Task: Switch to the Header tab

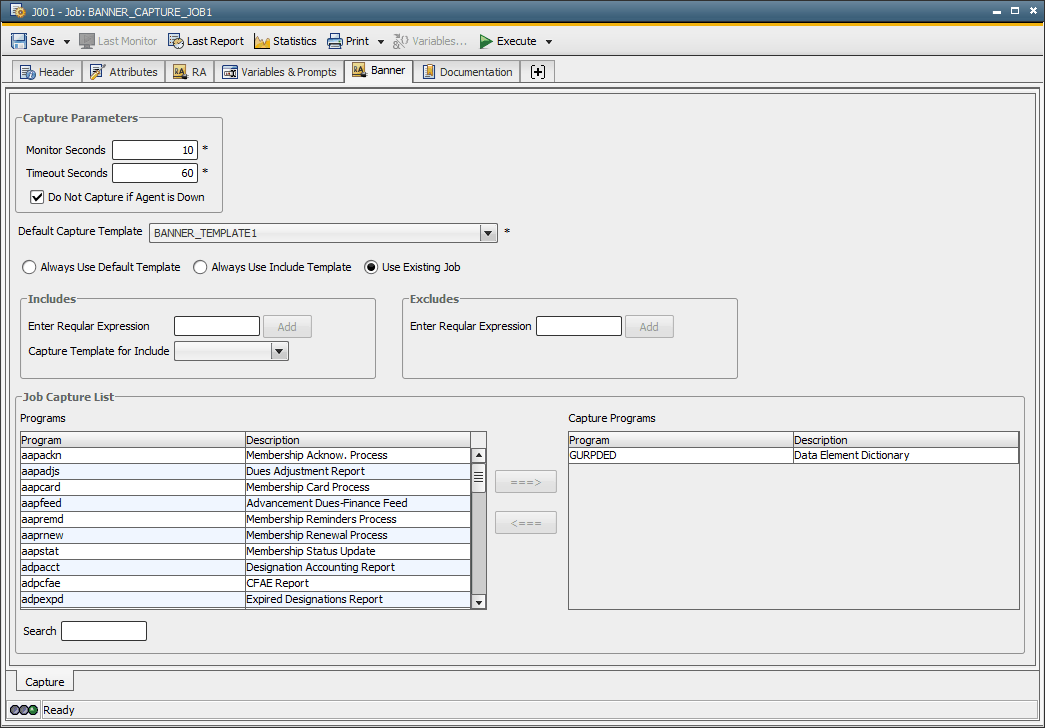Action: tap(47, 72)
